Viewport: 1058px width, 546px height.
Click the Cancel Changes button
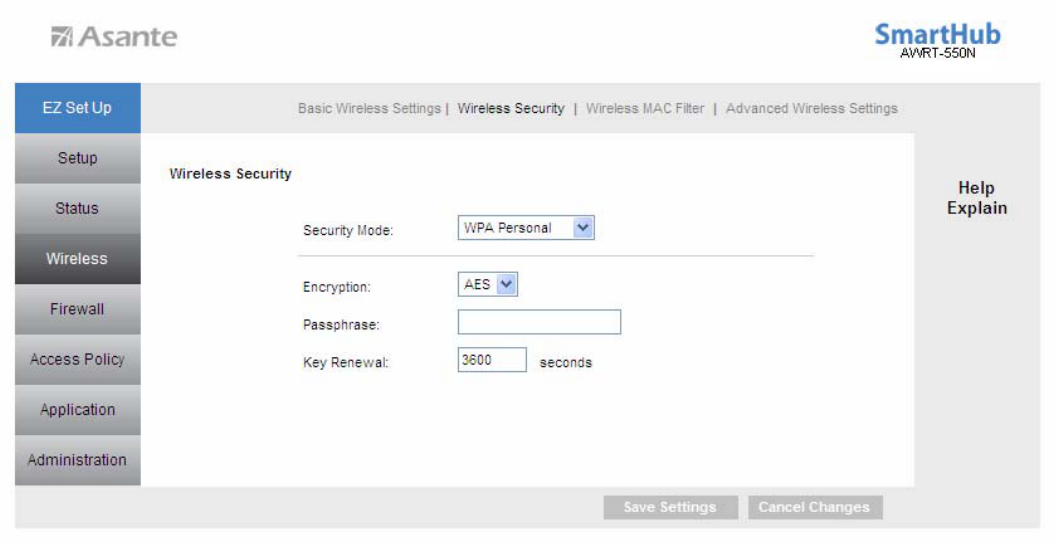coord(814,507)
